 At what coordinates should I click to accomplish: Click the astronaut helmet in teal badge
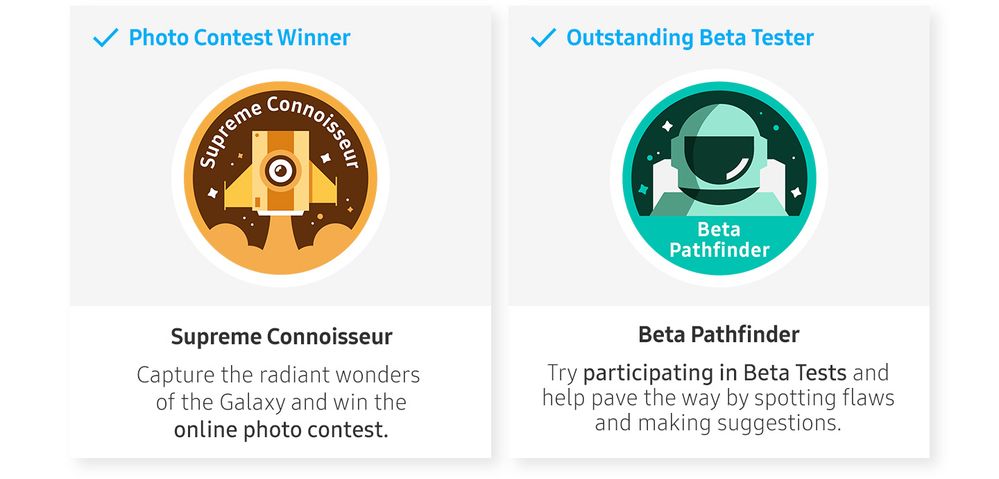pyautogui.click(x=719, y=152)
